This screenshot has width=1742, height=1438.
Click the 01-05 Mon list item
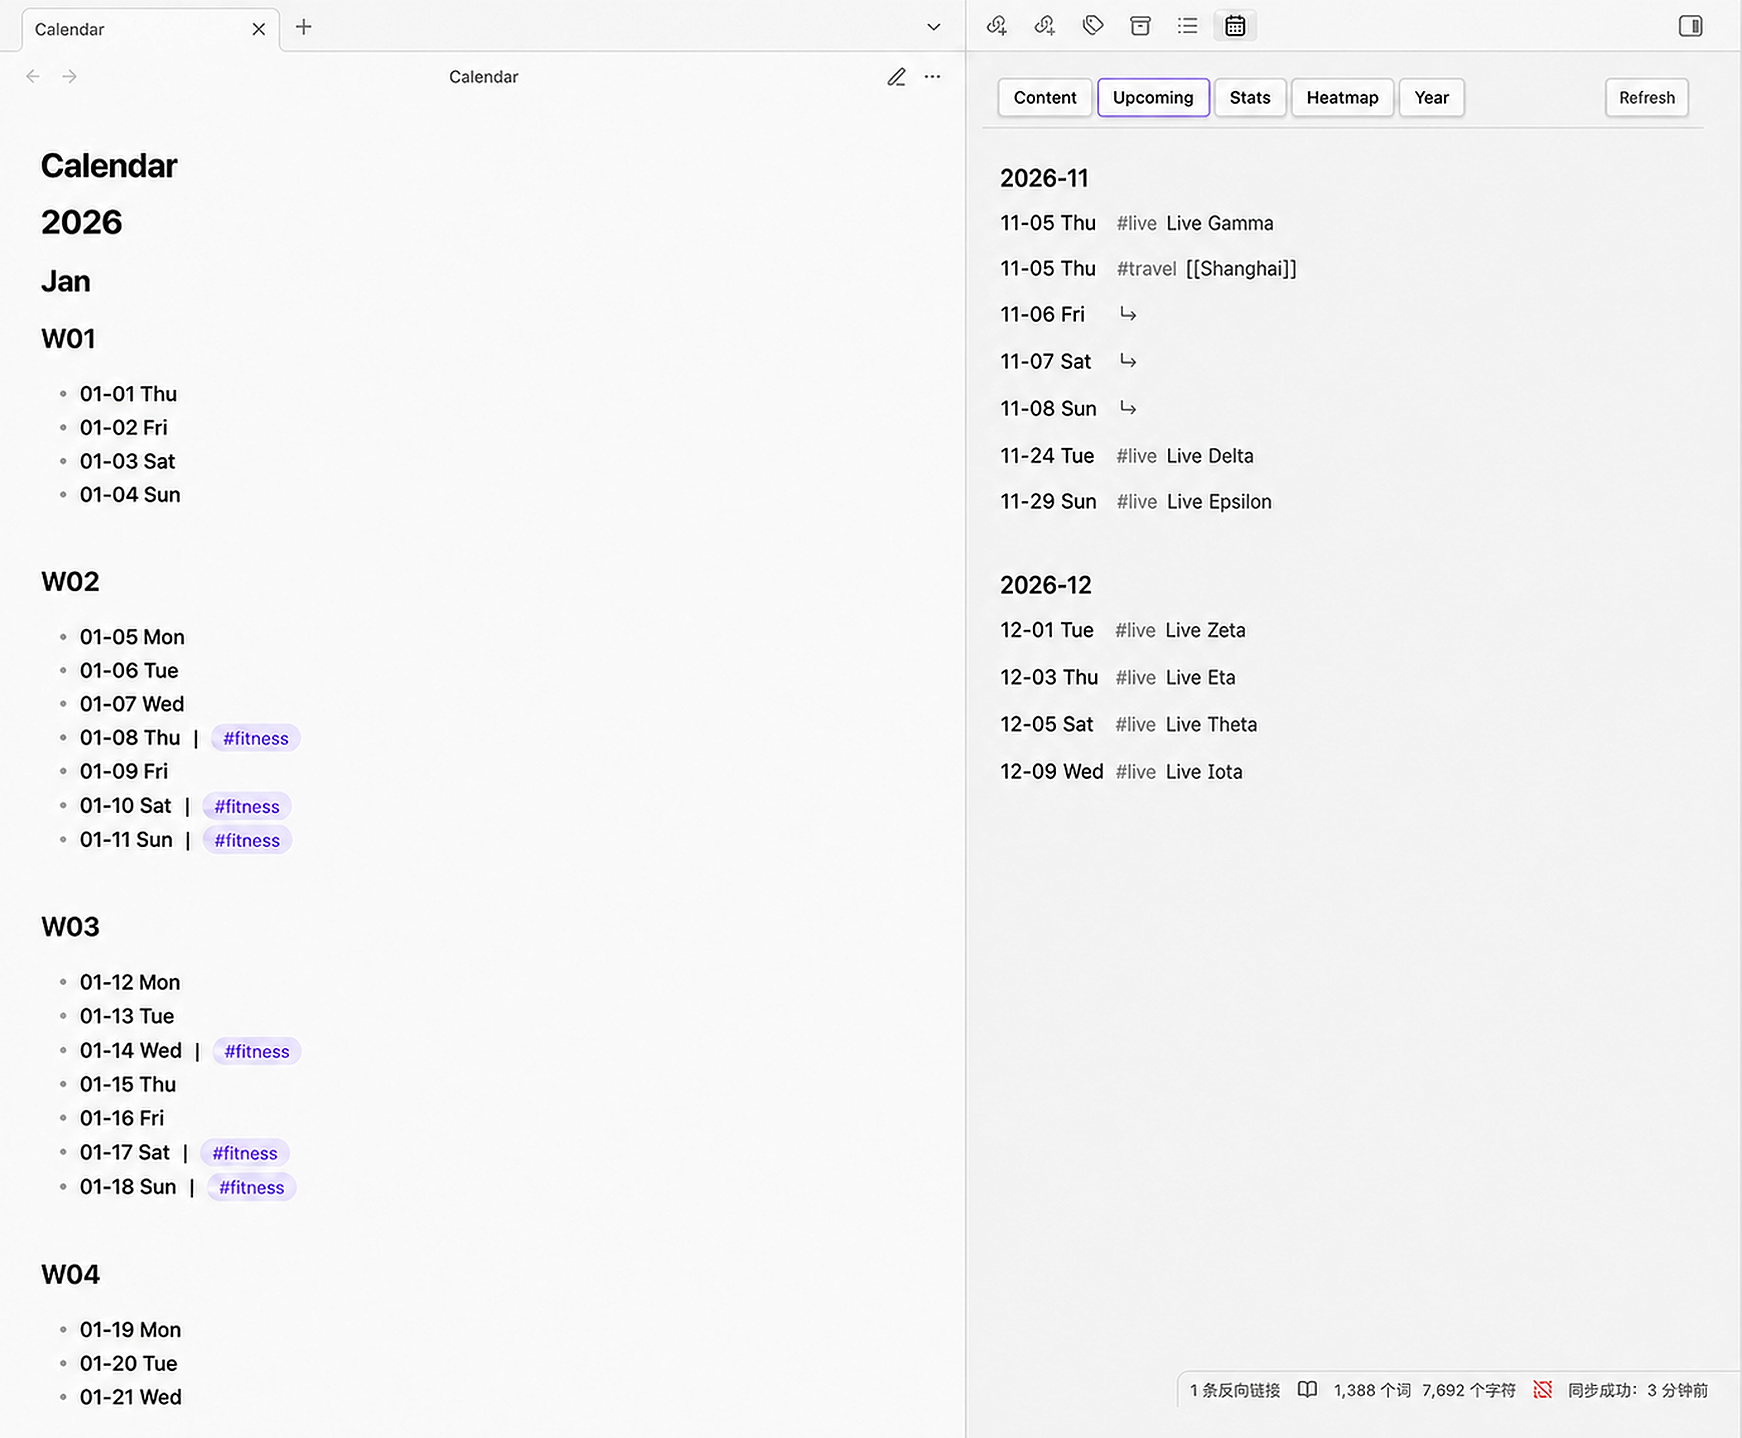pos(132,637)
